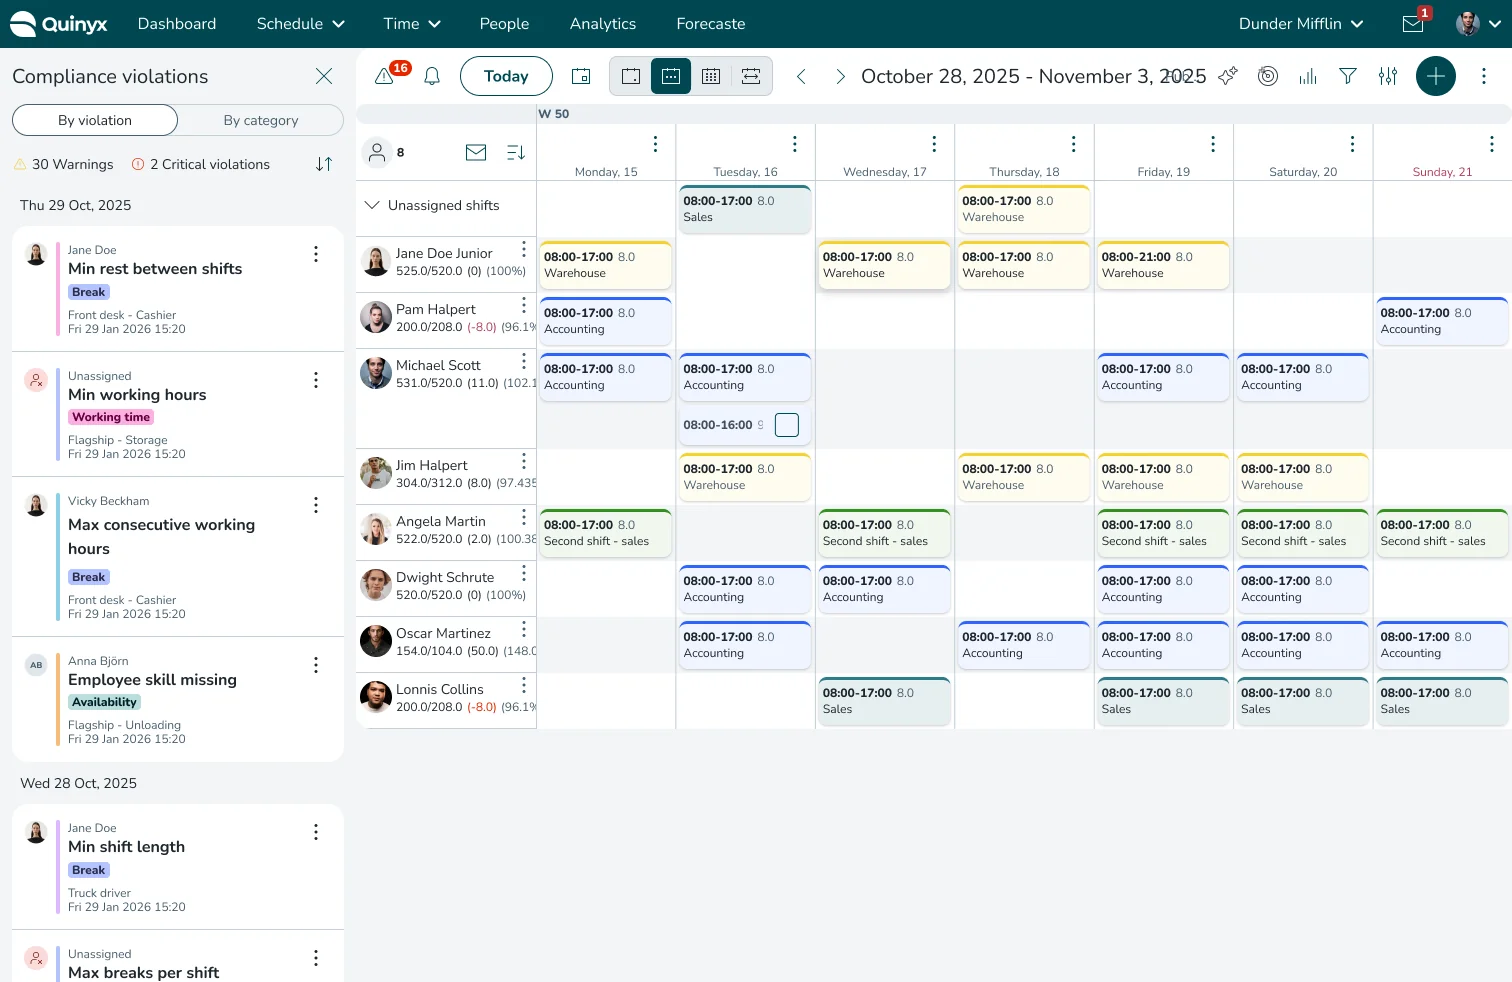Show violations By category
The image size is (1512, 982).
click(261, 120)
